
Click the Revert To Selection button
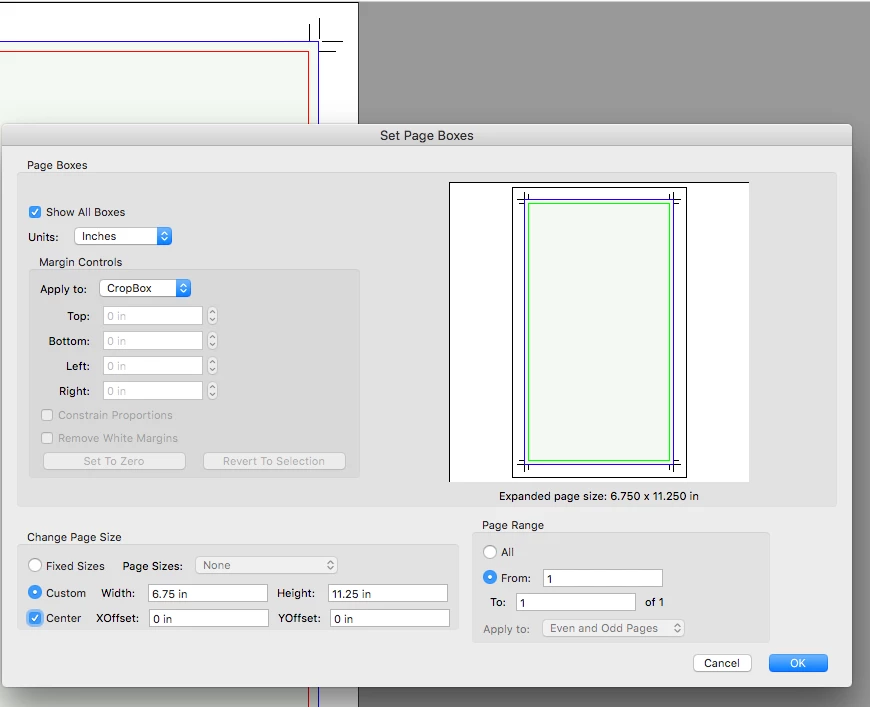[274, 461]
